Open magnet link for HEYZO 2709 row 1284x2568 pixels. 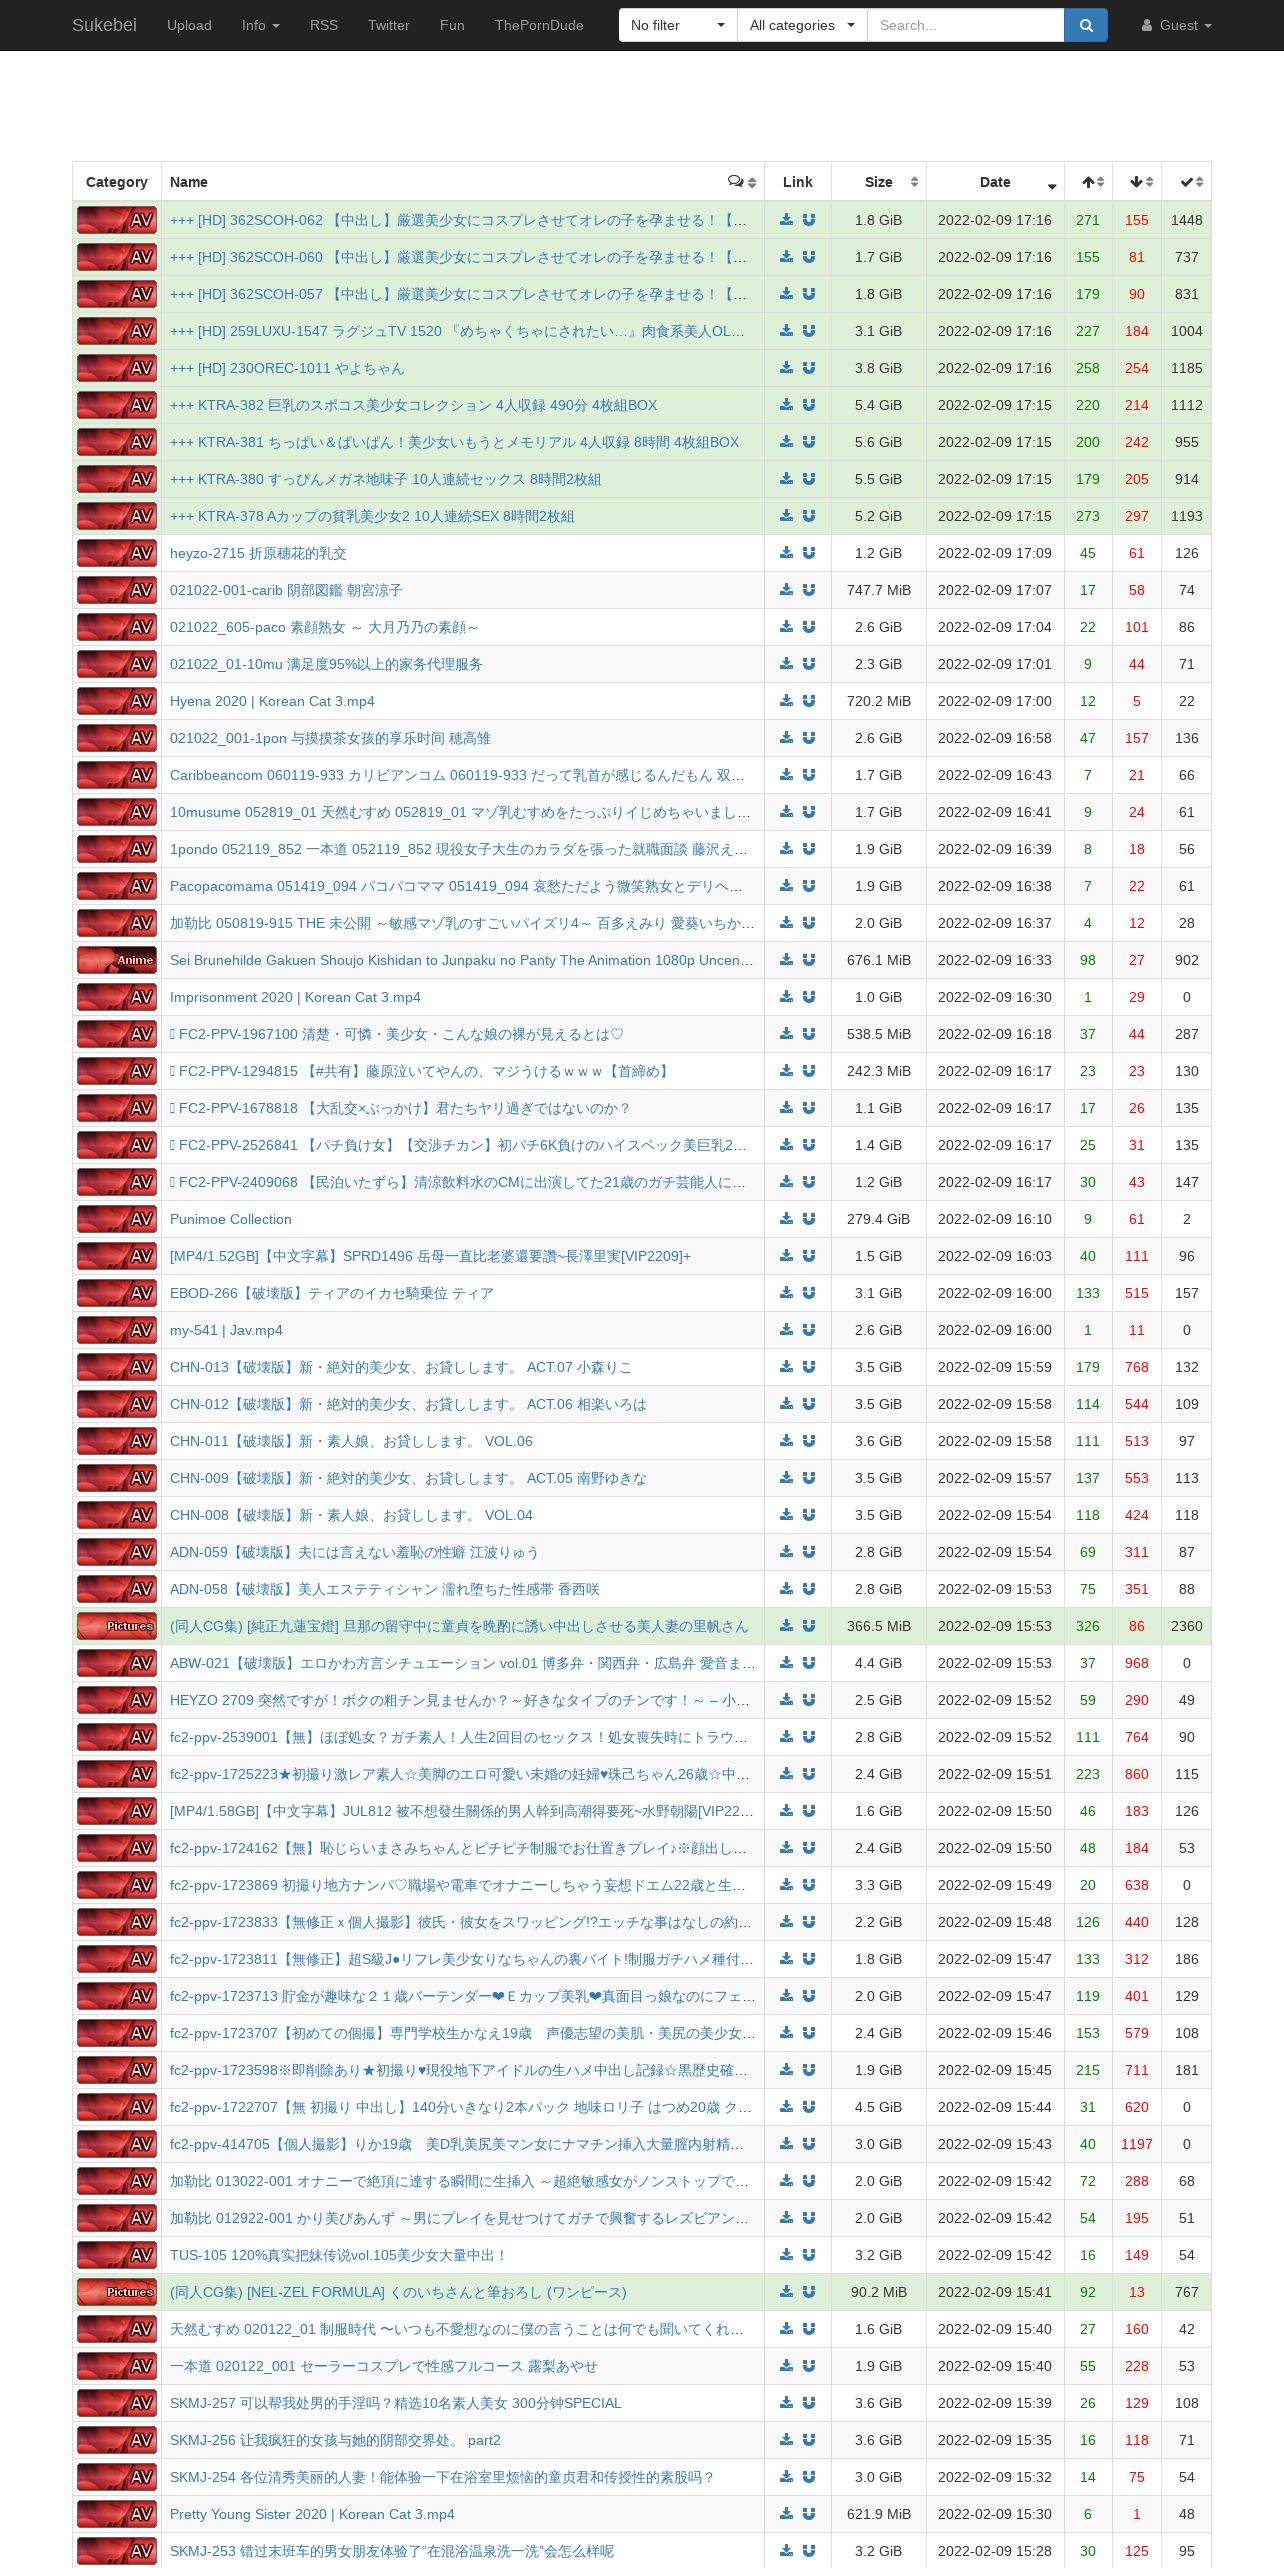809,1700
